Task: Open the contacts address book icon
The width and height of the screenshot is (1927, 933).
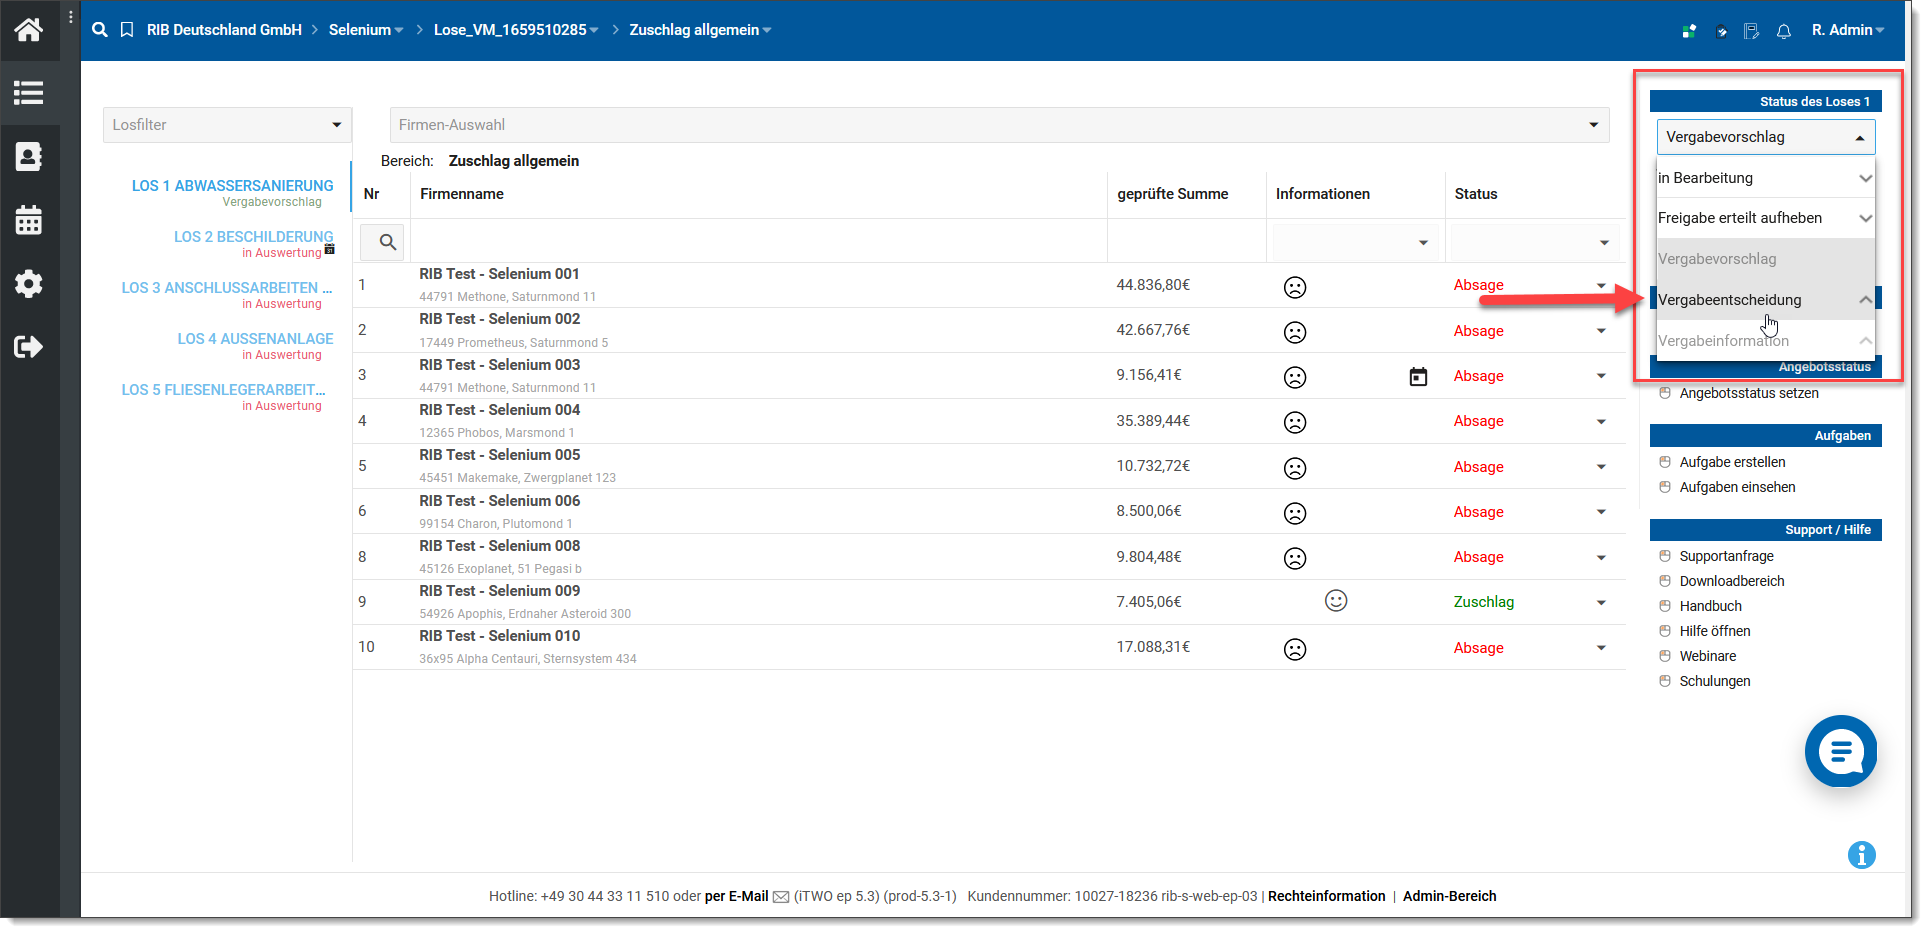Action: [x=28, y=157]
